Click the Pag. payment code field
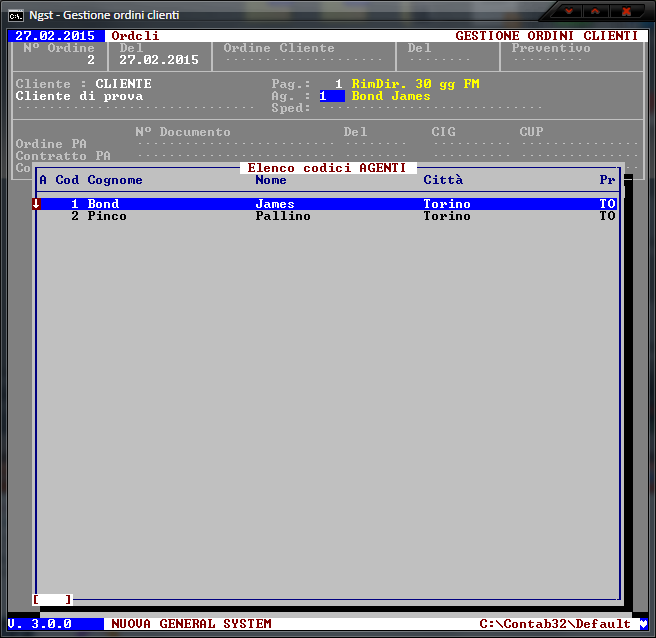Image resolution: width=656 pixels, height=638 pixels. [338, 84]
